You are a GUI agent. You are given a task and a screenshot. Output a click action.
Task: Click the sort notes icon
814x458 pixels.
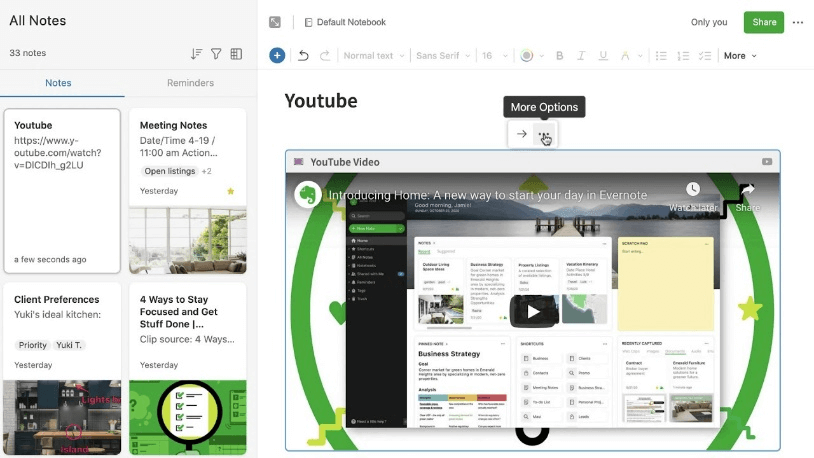tap(196, 53)
